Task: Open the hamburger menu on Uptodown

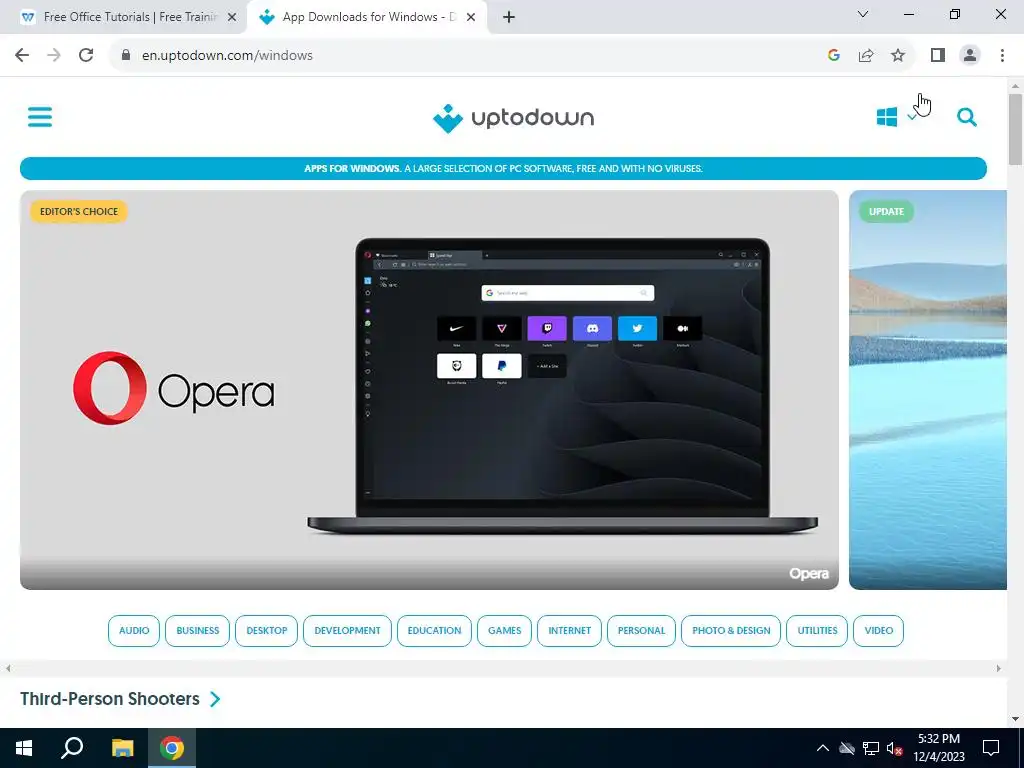Action: point(40,118)
